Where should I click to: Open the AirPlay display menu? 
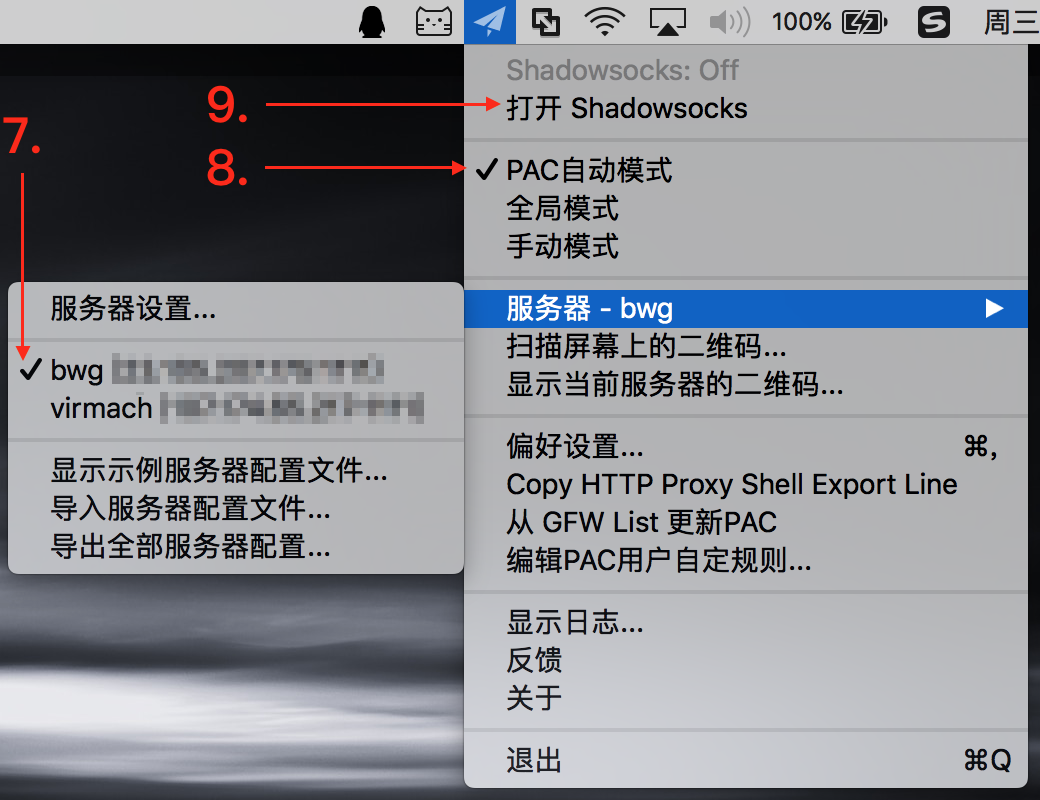coord(667,22)
